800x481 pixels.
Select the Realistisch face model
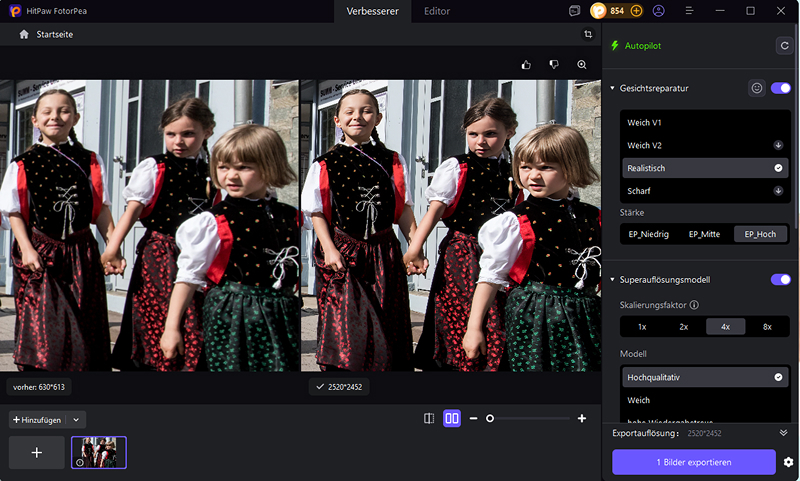tap(705, 168)
